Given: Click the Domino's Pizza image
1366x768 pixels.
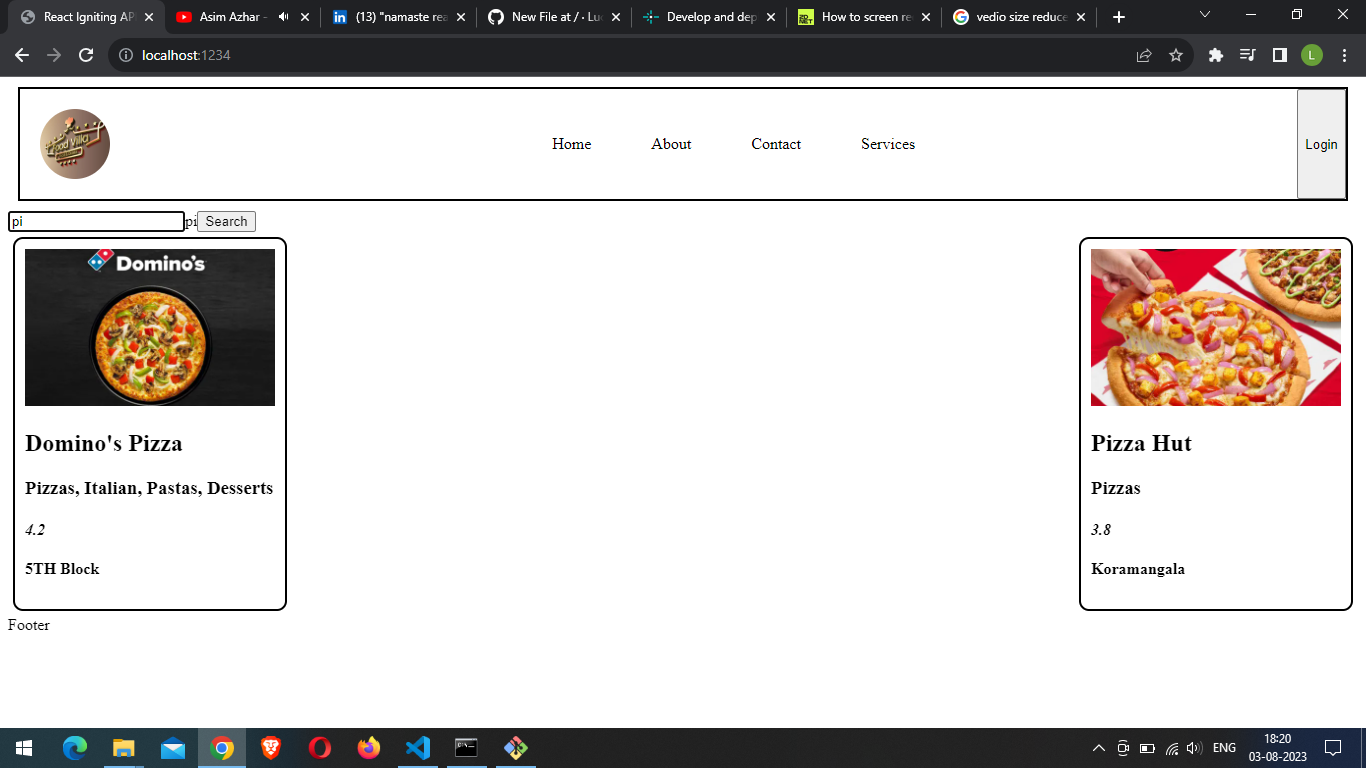Looking at the screenshot, I should pyautogui.click(x=149, y=327).
